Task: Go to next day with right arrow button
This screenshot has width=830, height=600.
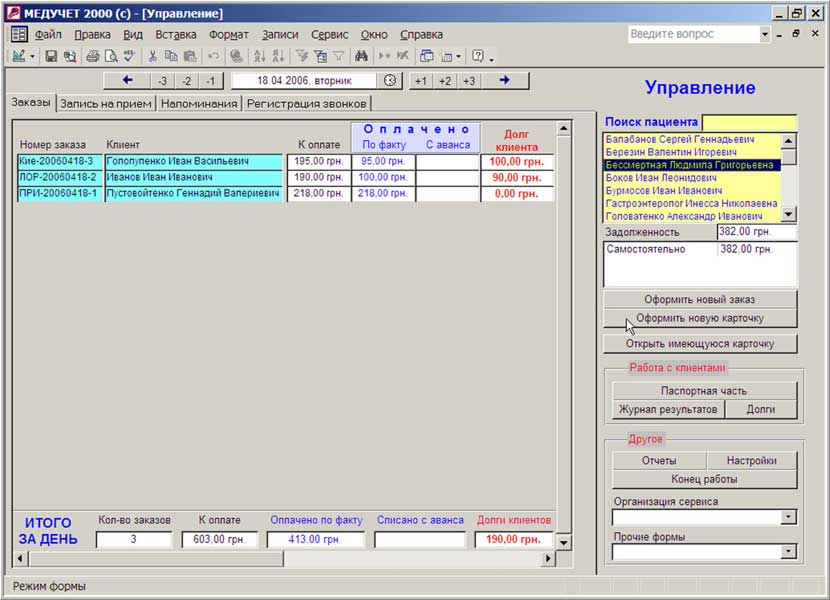Action: click(x=504, y=80)
